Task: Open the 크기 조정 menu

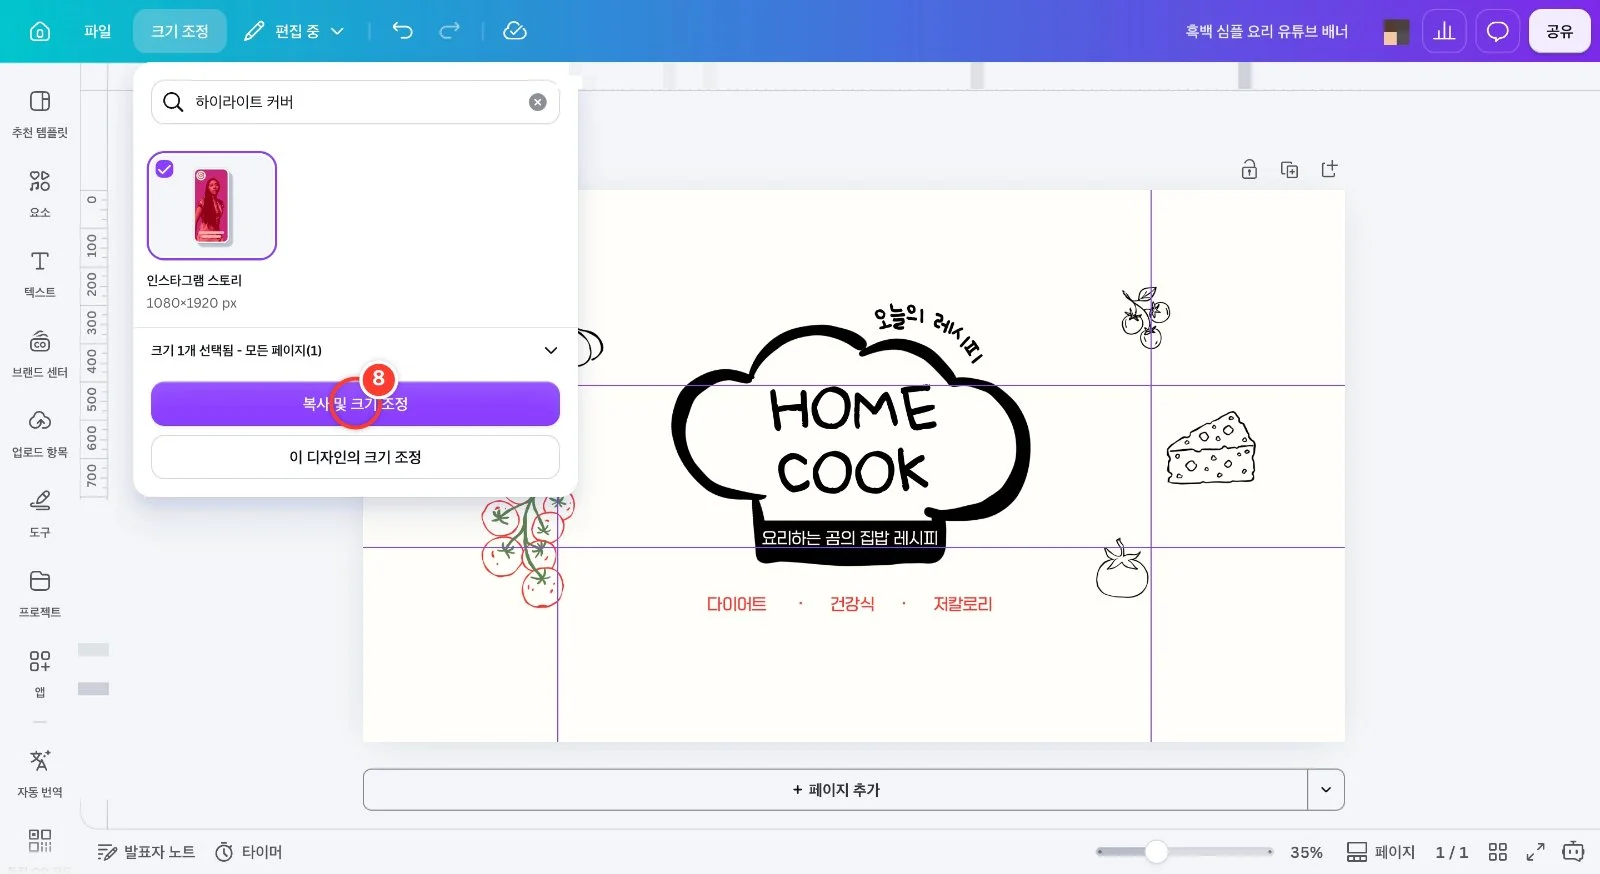Action: pyautogui.click(x=180, y=31)
